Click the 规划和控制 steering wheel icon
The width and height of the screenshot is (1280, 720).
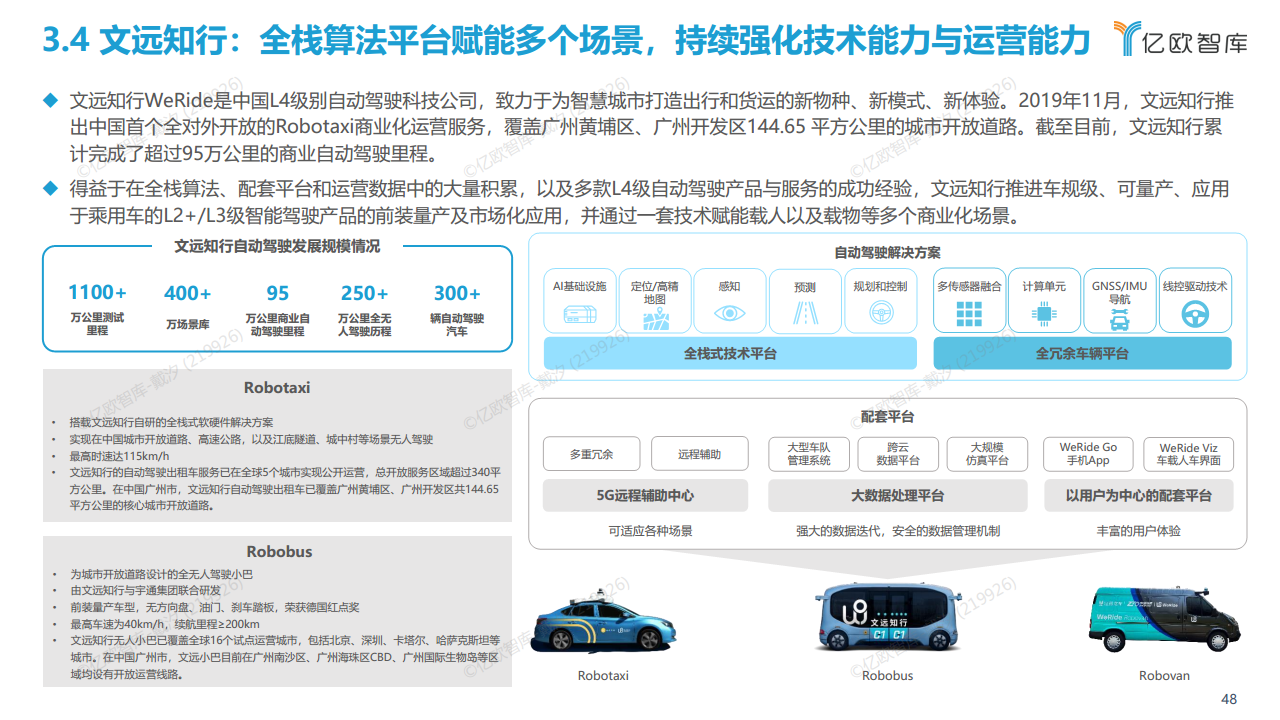point(880,314)
